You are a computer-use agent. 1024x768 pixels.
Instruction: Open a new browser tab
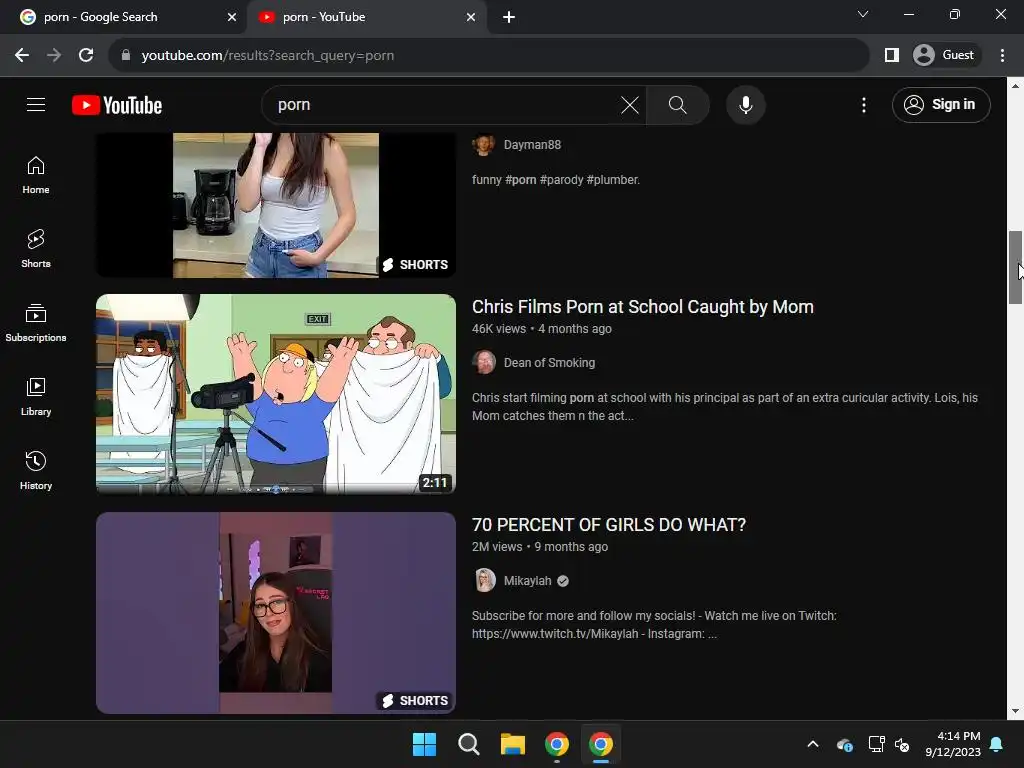509,17
